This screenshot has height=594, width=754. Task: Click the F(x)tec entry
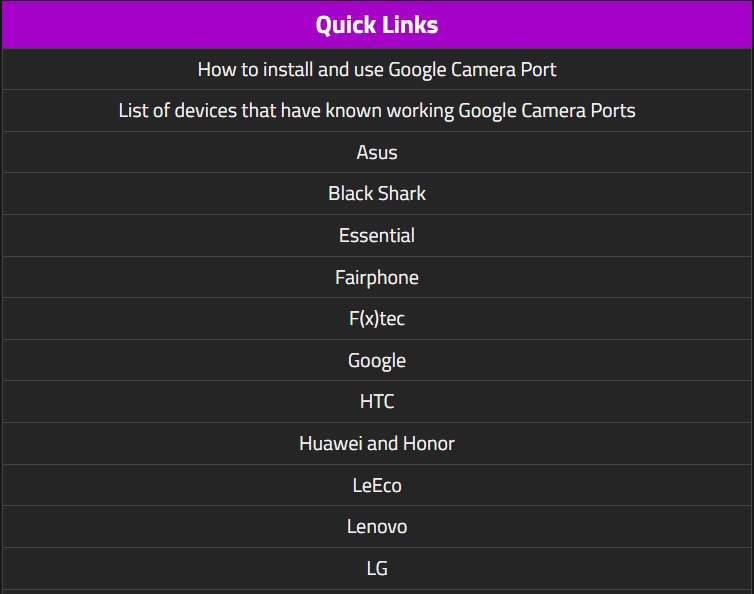coord(377,318)
